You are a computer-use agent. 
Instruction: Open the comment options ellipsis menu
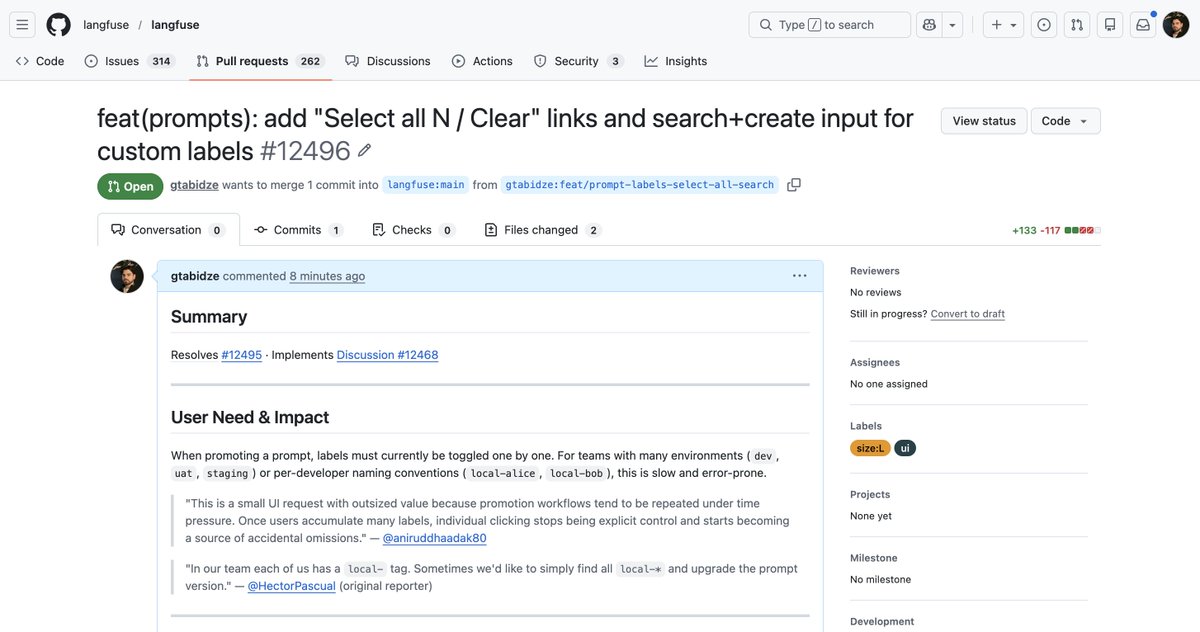[x=799, y=276]
